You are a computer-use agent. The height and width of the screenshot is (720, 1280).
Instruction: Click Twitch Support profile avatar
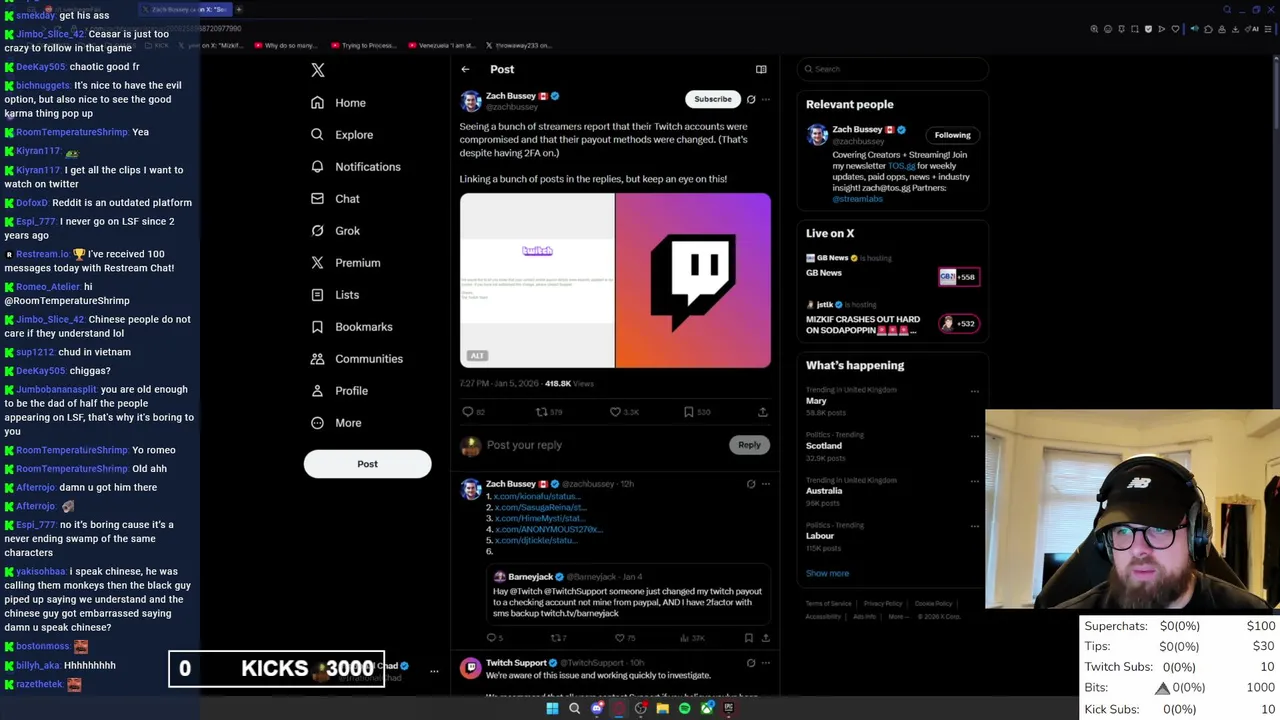click(470, 669)
